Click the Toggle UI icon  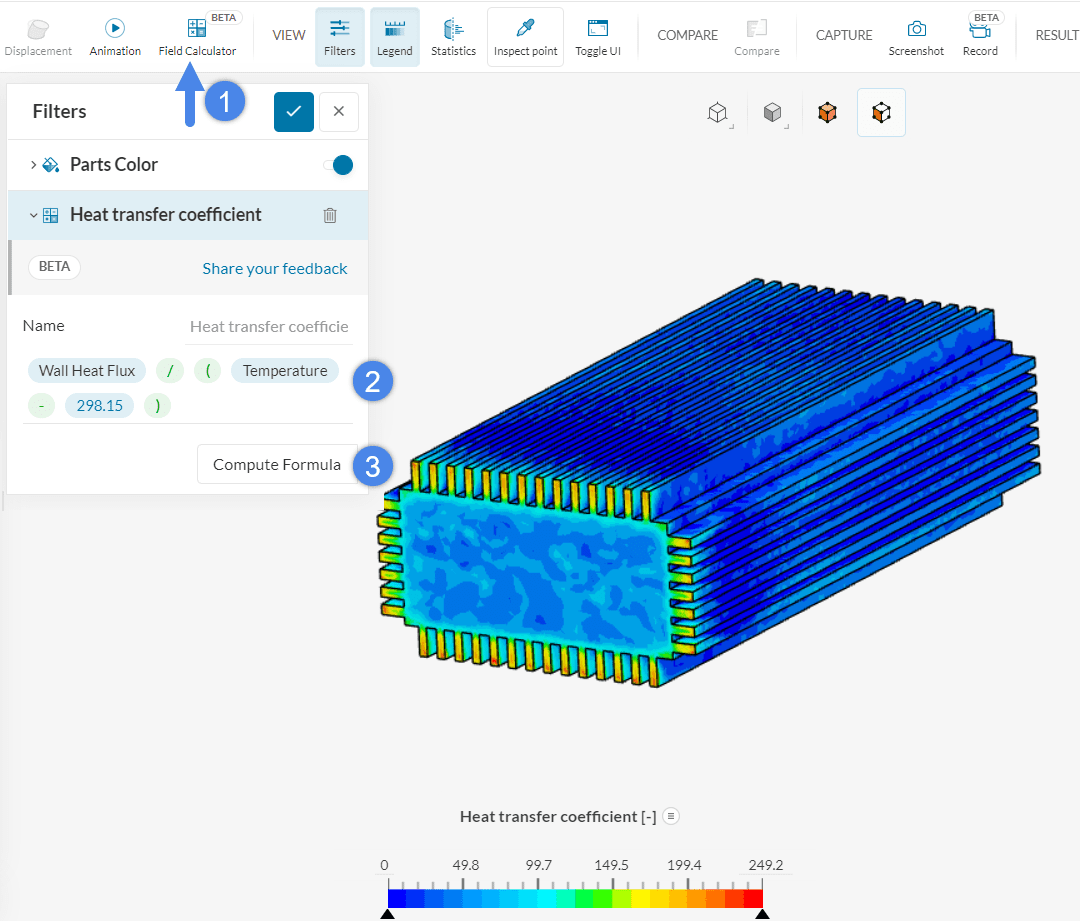[598, 37]
